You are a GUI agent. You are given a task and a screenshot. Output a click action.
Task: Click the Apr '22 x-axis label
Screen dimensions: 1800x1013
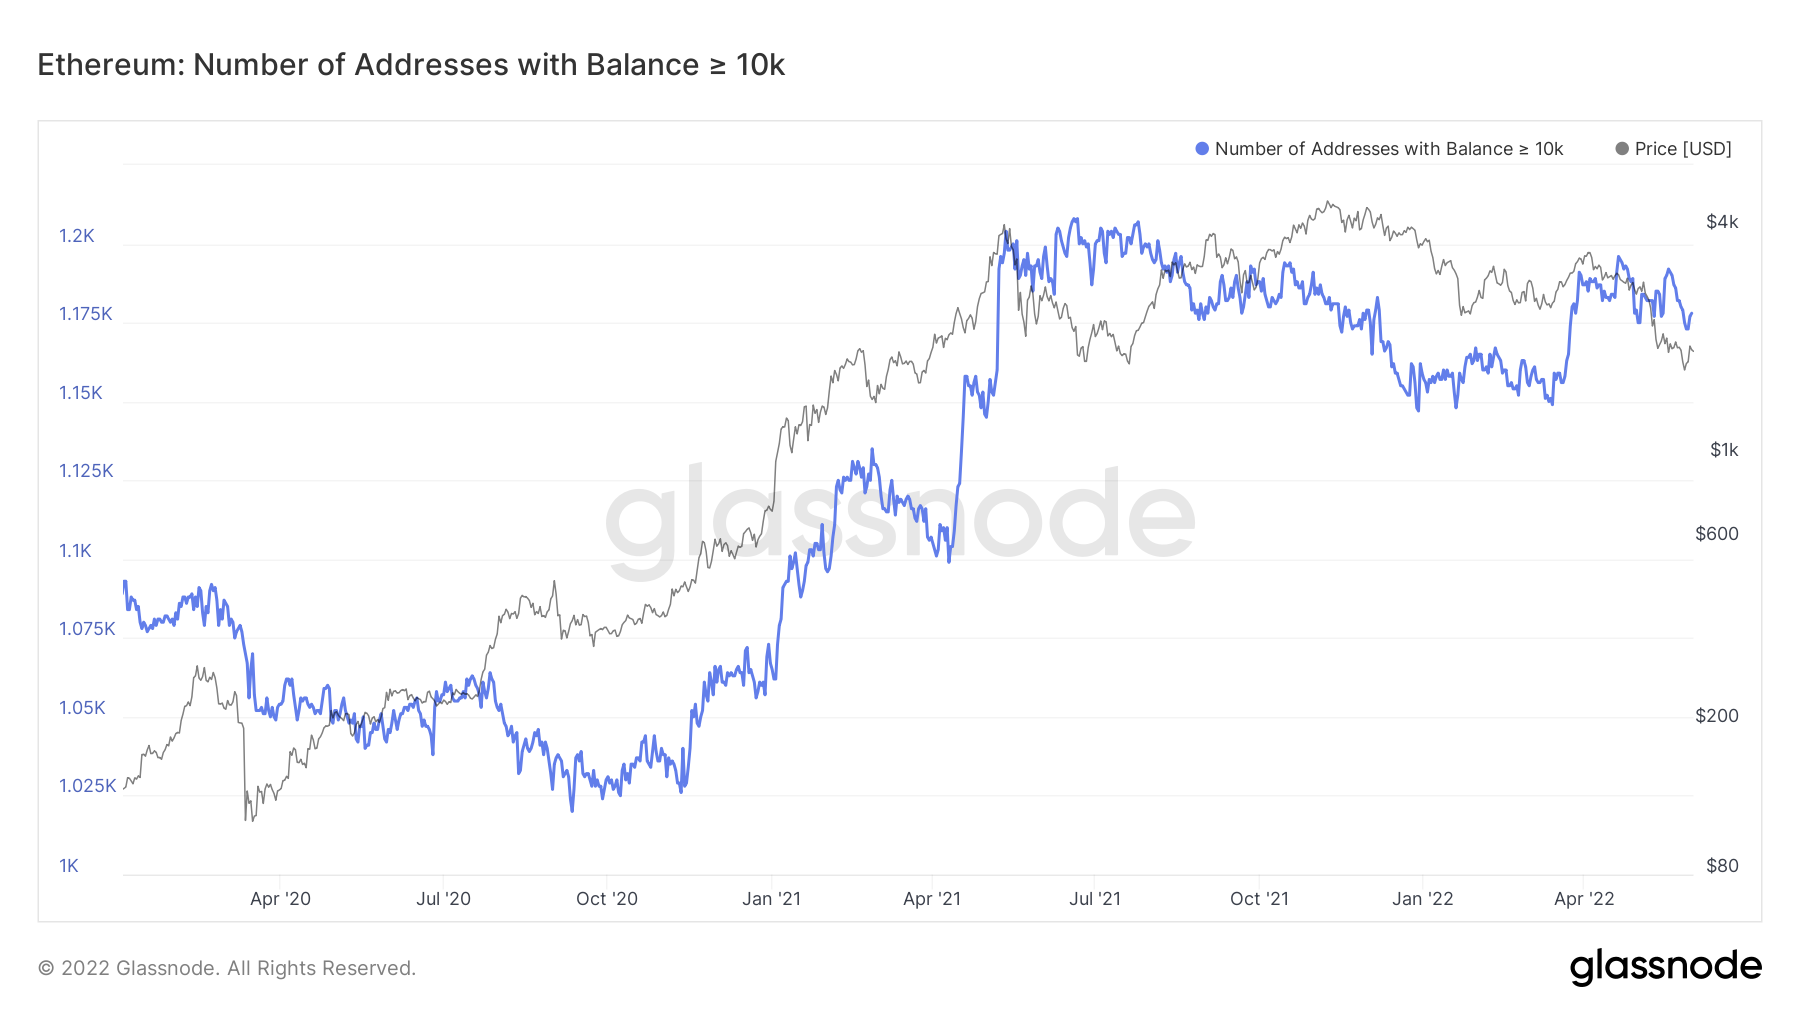click(x=1584, y=899)
